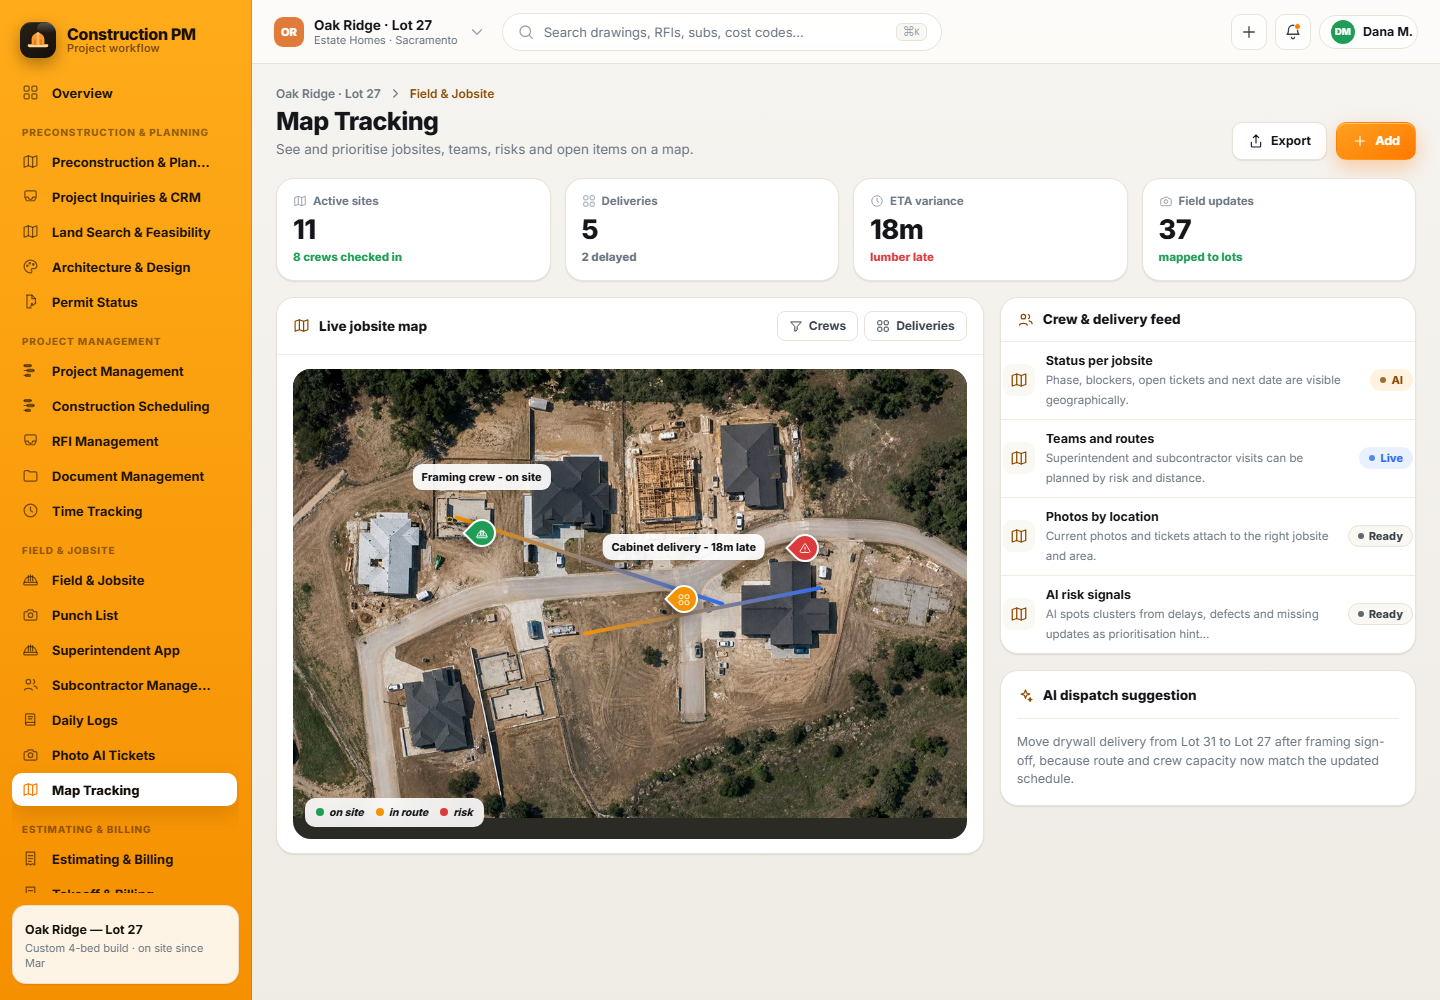Click the Live badge on Teams and routes
Viewport: 1440px width, 1000px height.
[x=1385, y=458]
